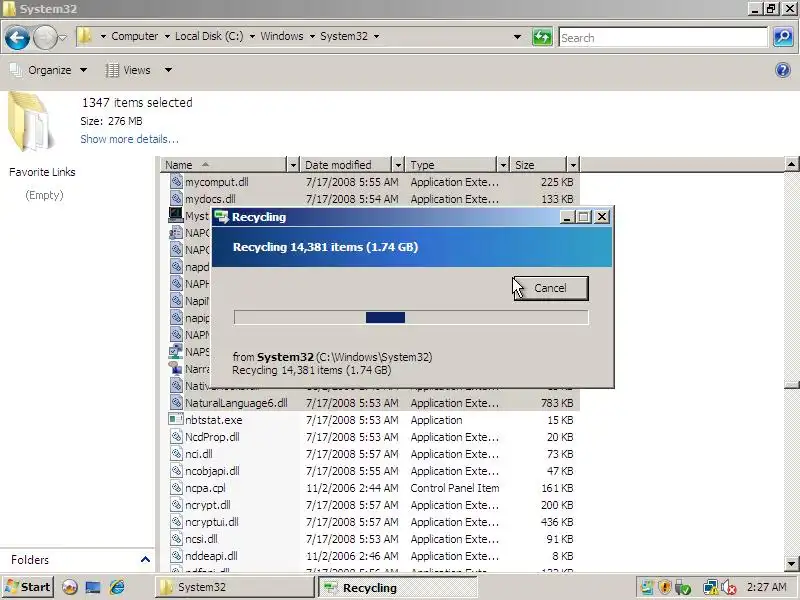
Task: Cancel the recycling operation
Action: click(x=551, y=288)
